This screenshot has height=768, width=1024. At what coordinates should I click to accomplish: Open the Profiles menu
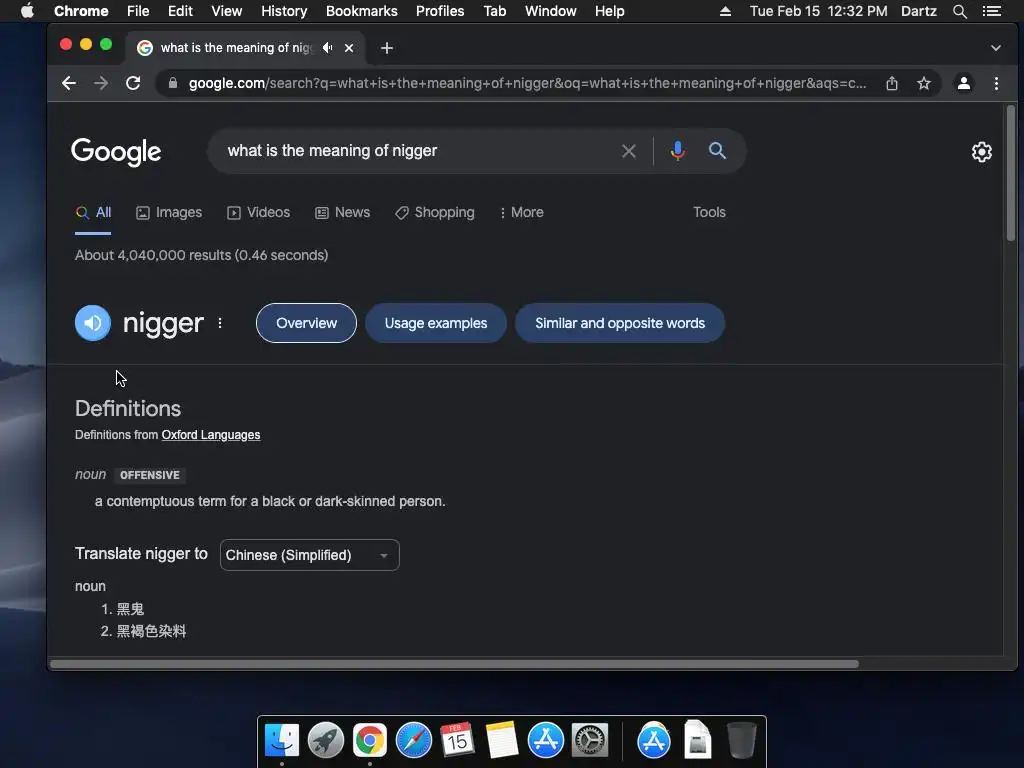pyautogui.click(x=440, y=11)
